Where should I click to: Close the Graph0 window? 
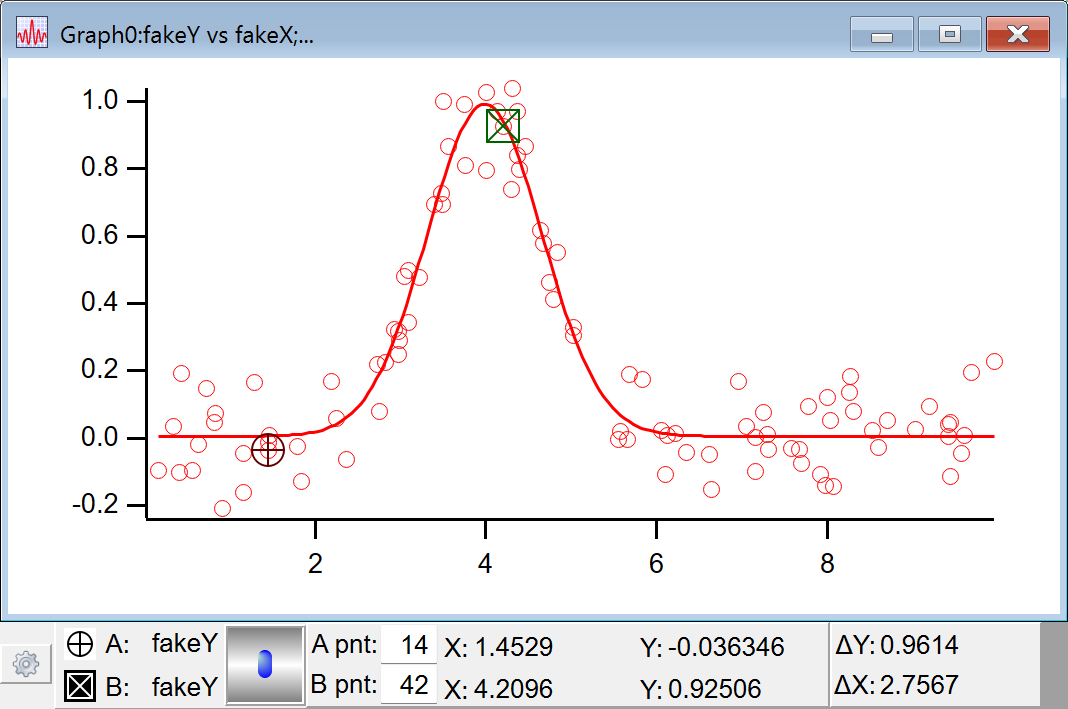(x=1017, y=35)
